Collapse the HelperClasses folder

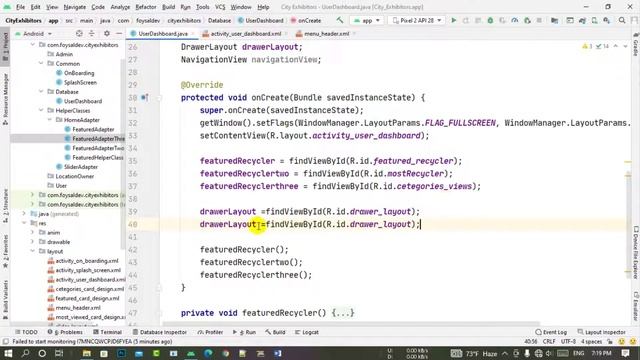[41, 110]
